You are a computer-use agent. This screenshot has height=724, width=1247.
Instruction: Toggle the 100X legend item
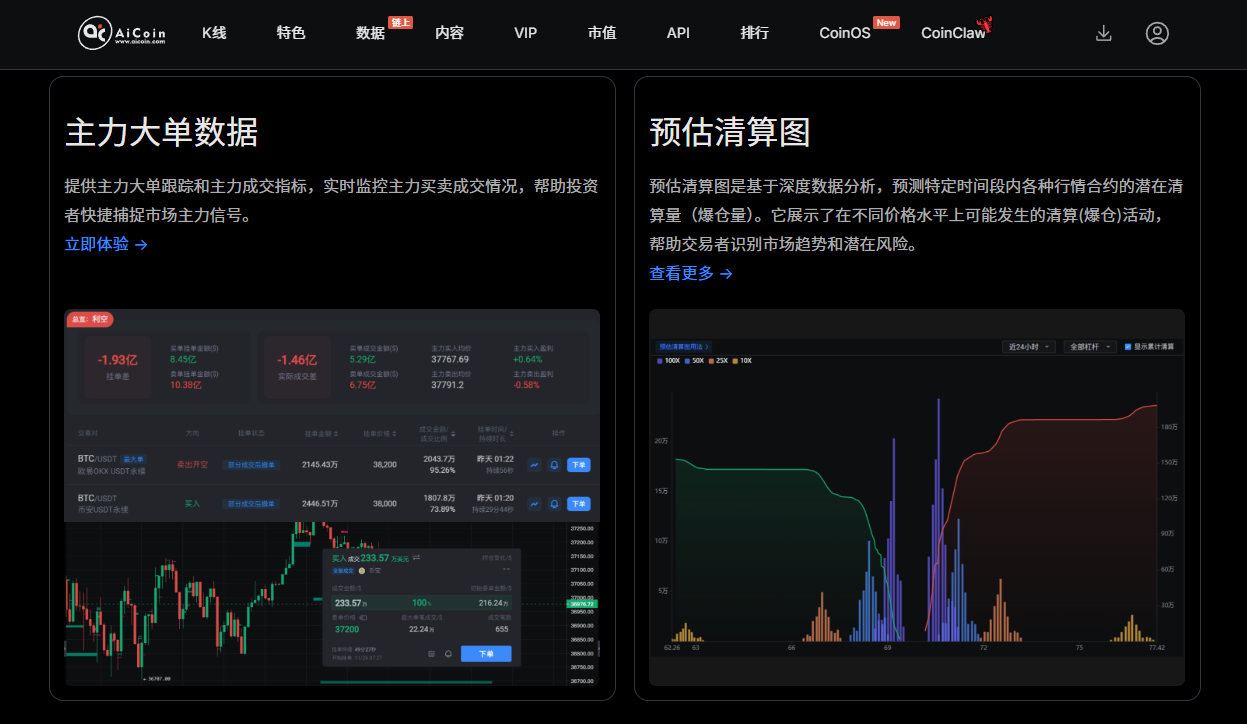click(672, 360)
